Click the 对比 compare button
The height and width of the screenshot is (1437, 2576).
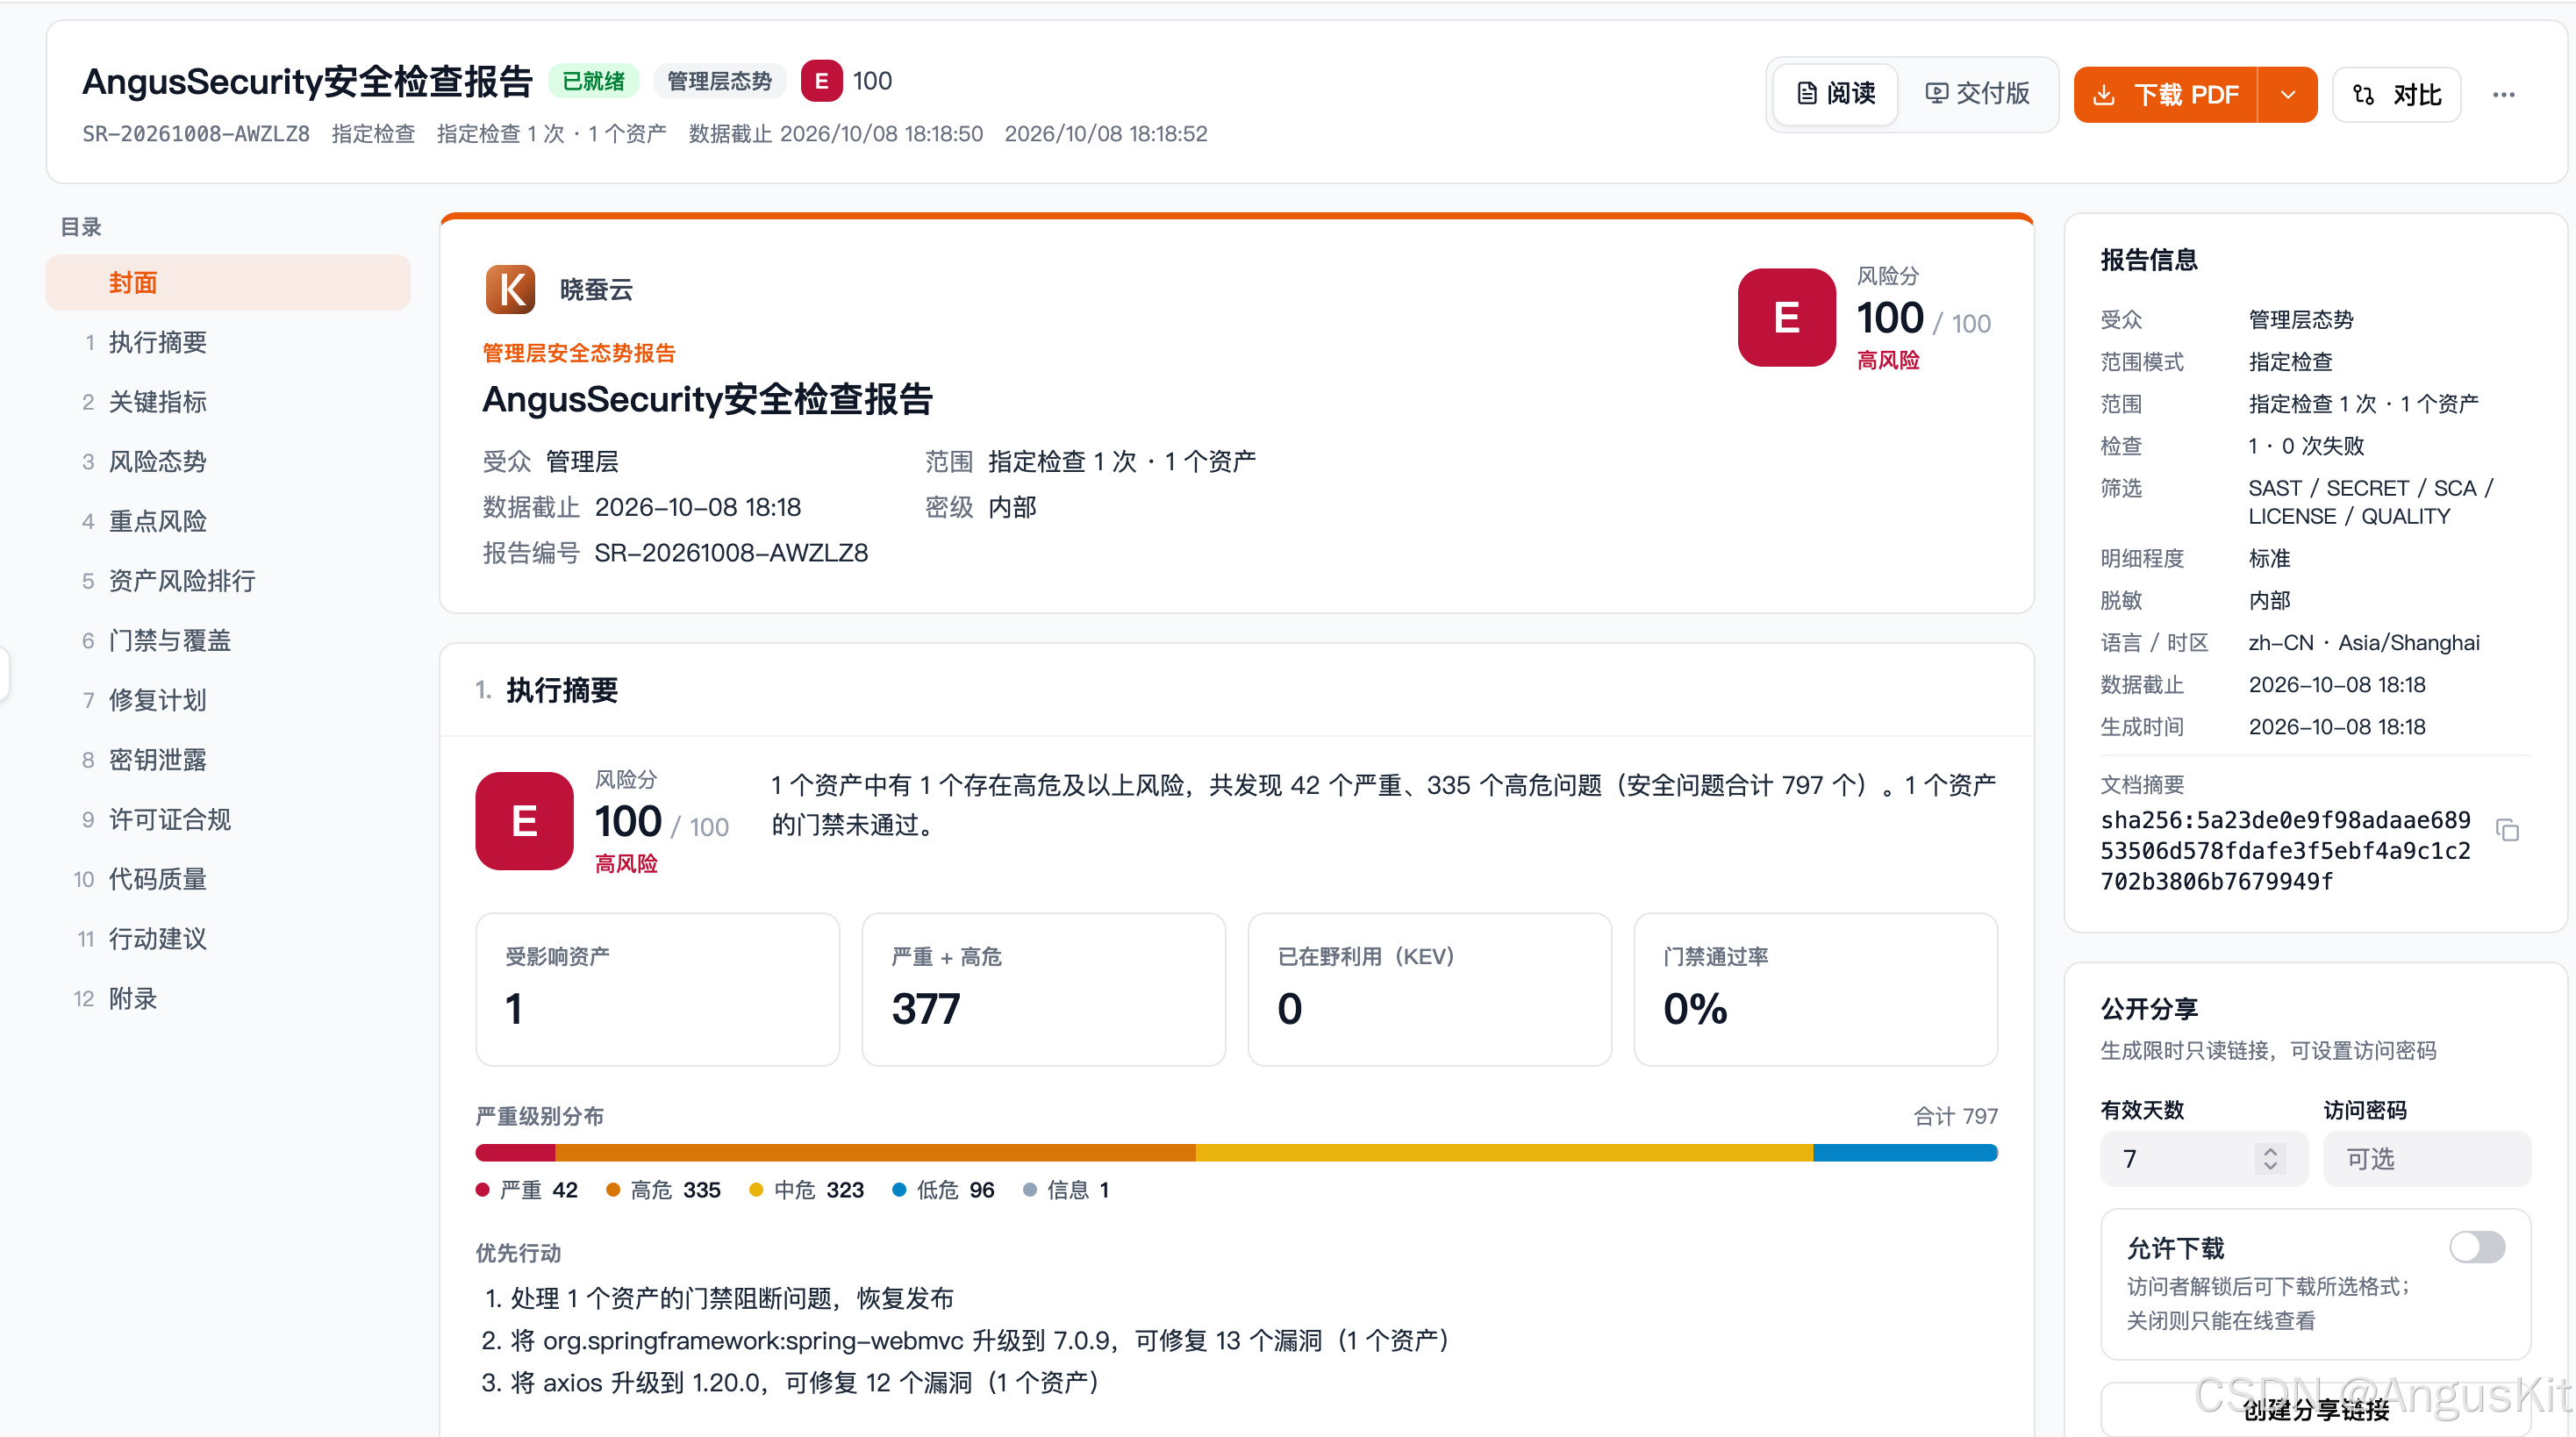click(2396, 95)
